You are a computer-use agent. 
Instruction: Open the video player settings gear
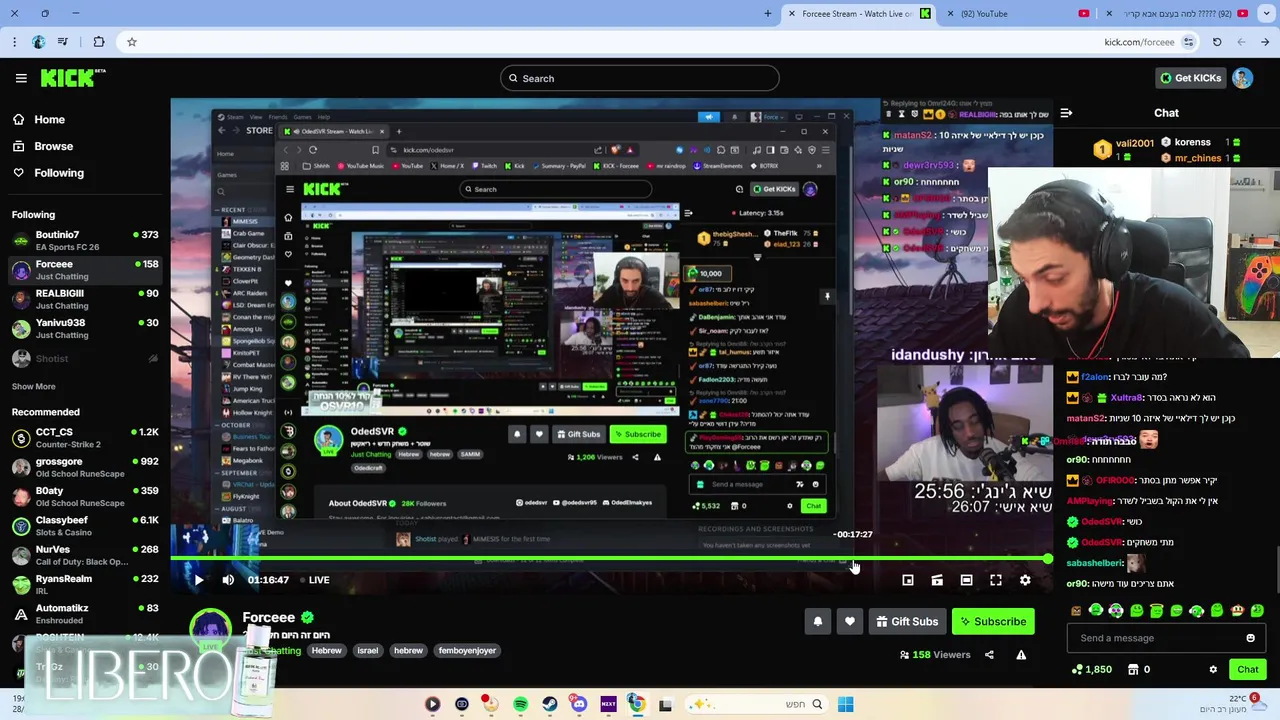tap(1025, 580)
